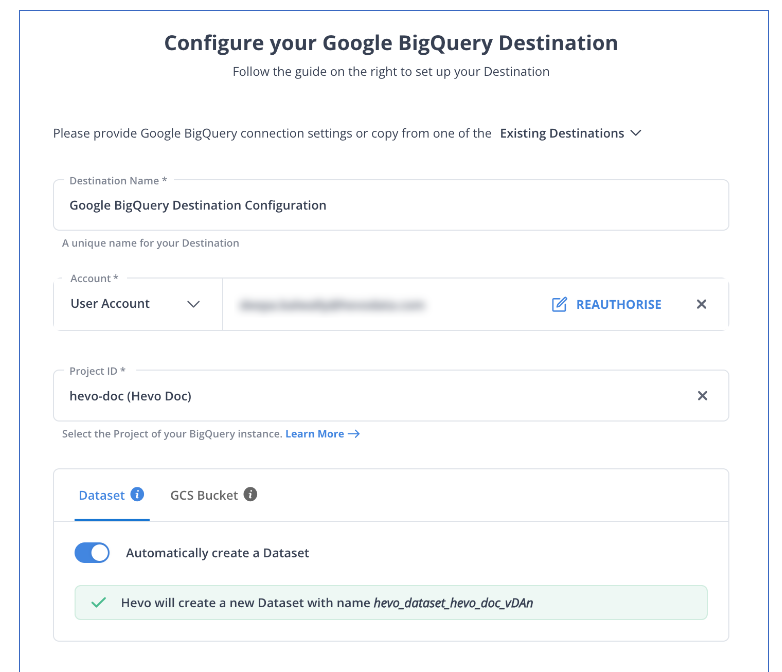Click the info icon next to Dataset

(x=137, y=494)
